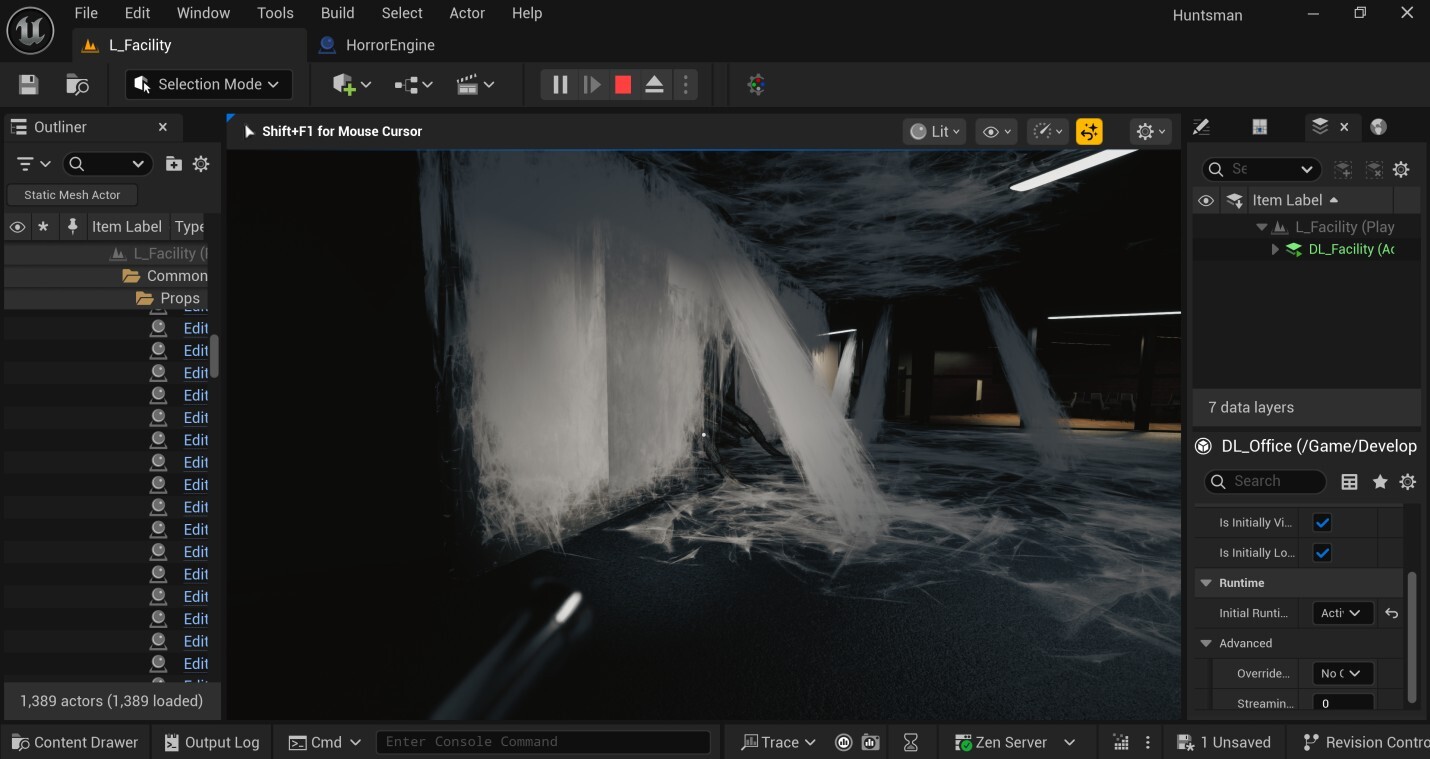Open the Output Log panel
Image resolution: width=1430 pixels, height=759 pixels.
[211, 742]
